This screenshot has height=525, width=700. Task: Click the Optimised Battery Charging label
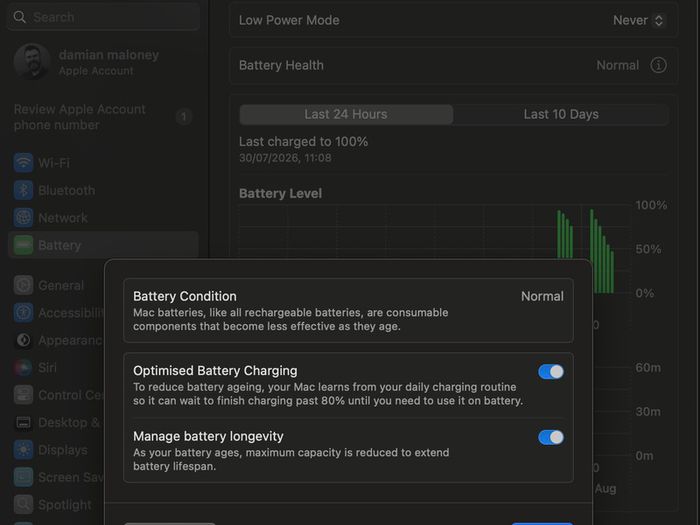pyautogui.click(x=215, y=371)
